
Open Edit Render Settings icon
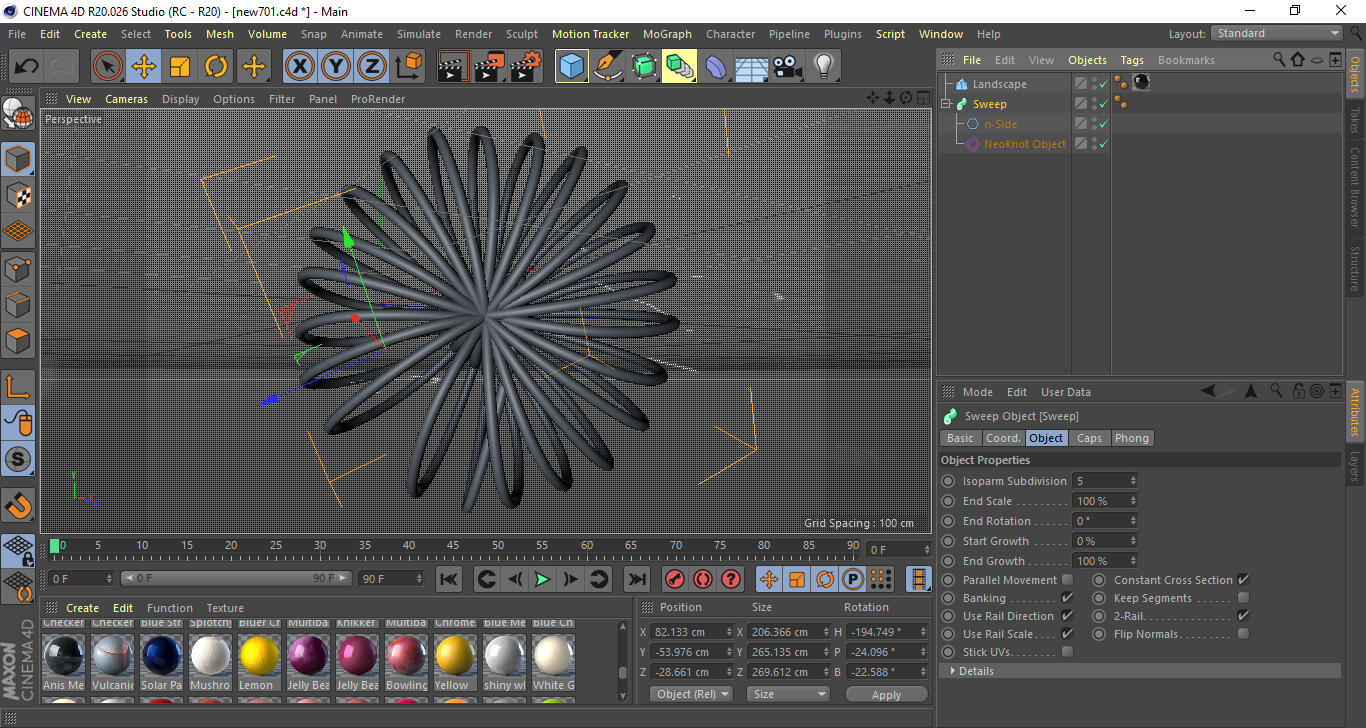[526, 67]
